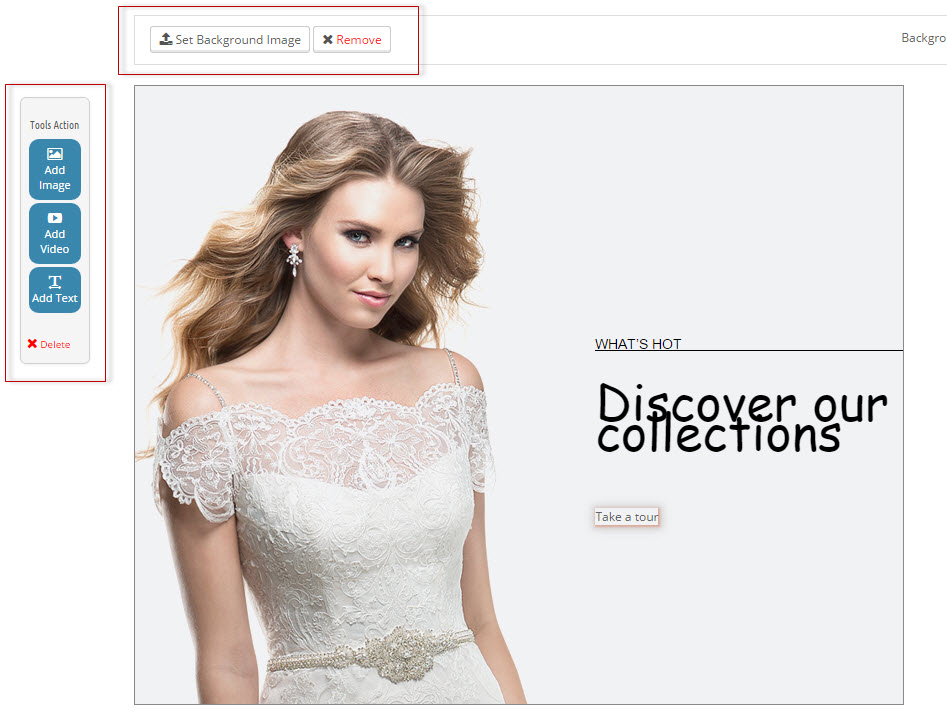Select the WHAT'S HOT text element
The image size is (947, 714).
click(638, 344)
